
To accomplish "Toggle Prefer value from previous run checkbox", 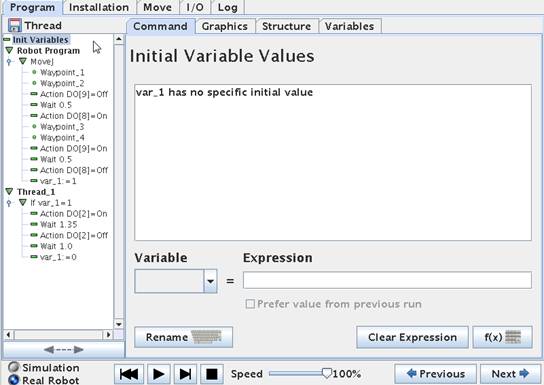I will [250, 304].
